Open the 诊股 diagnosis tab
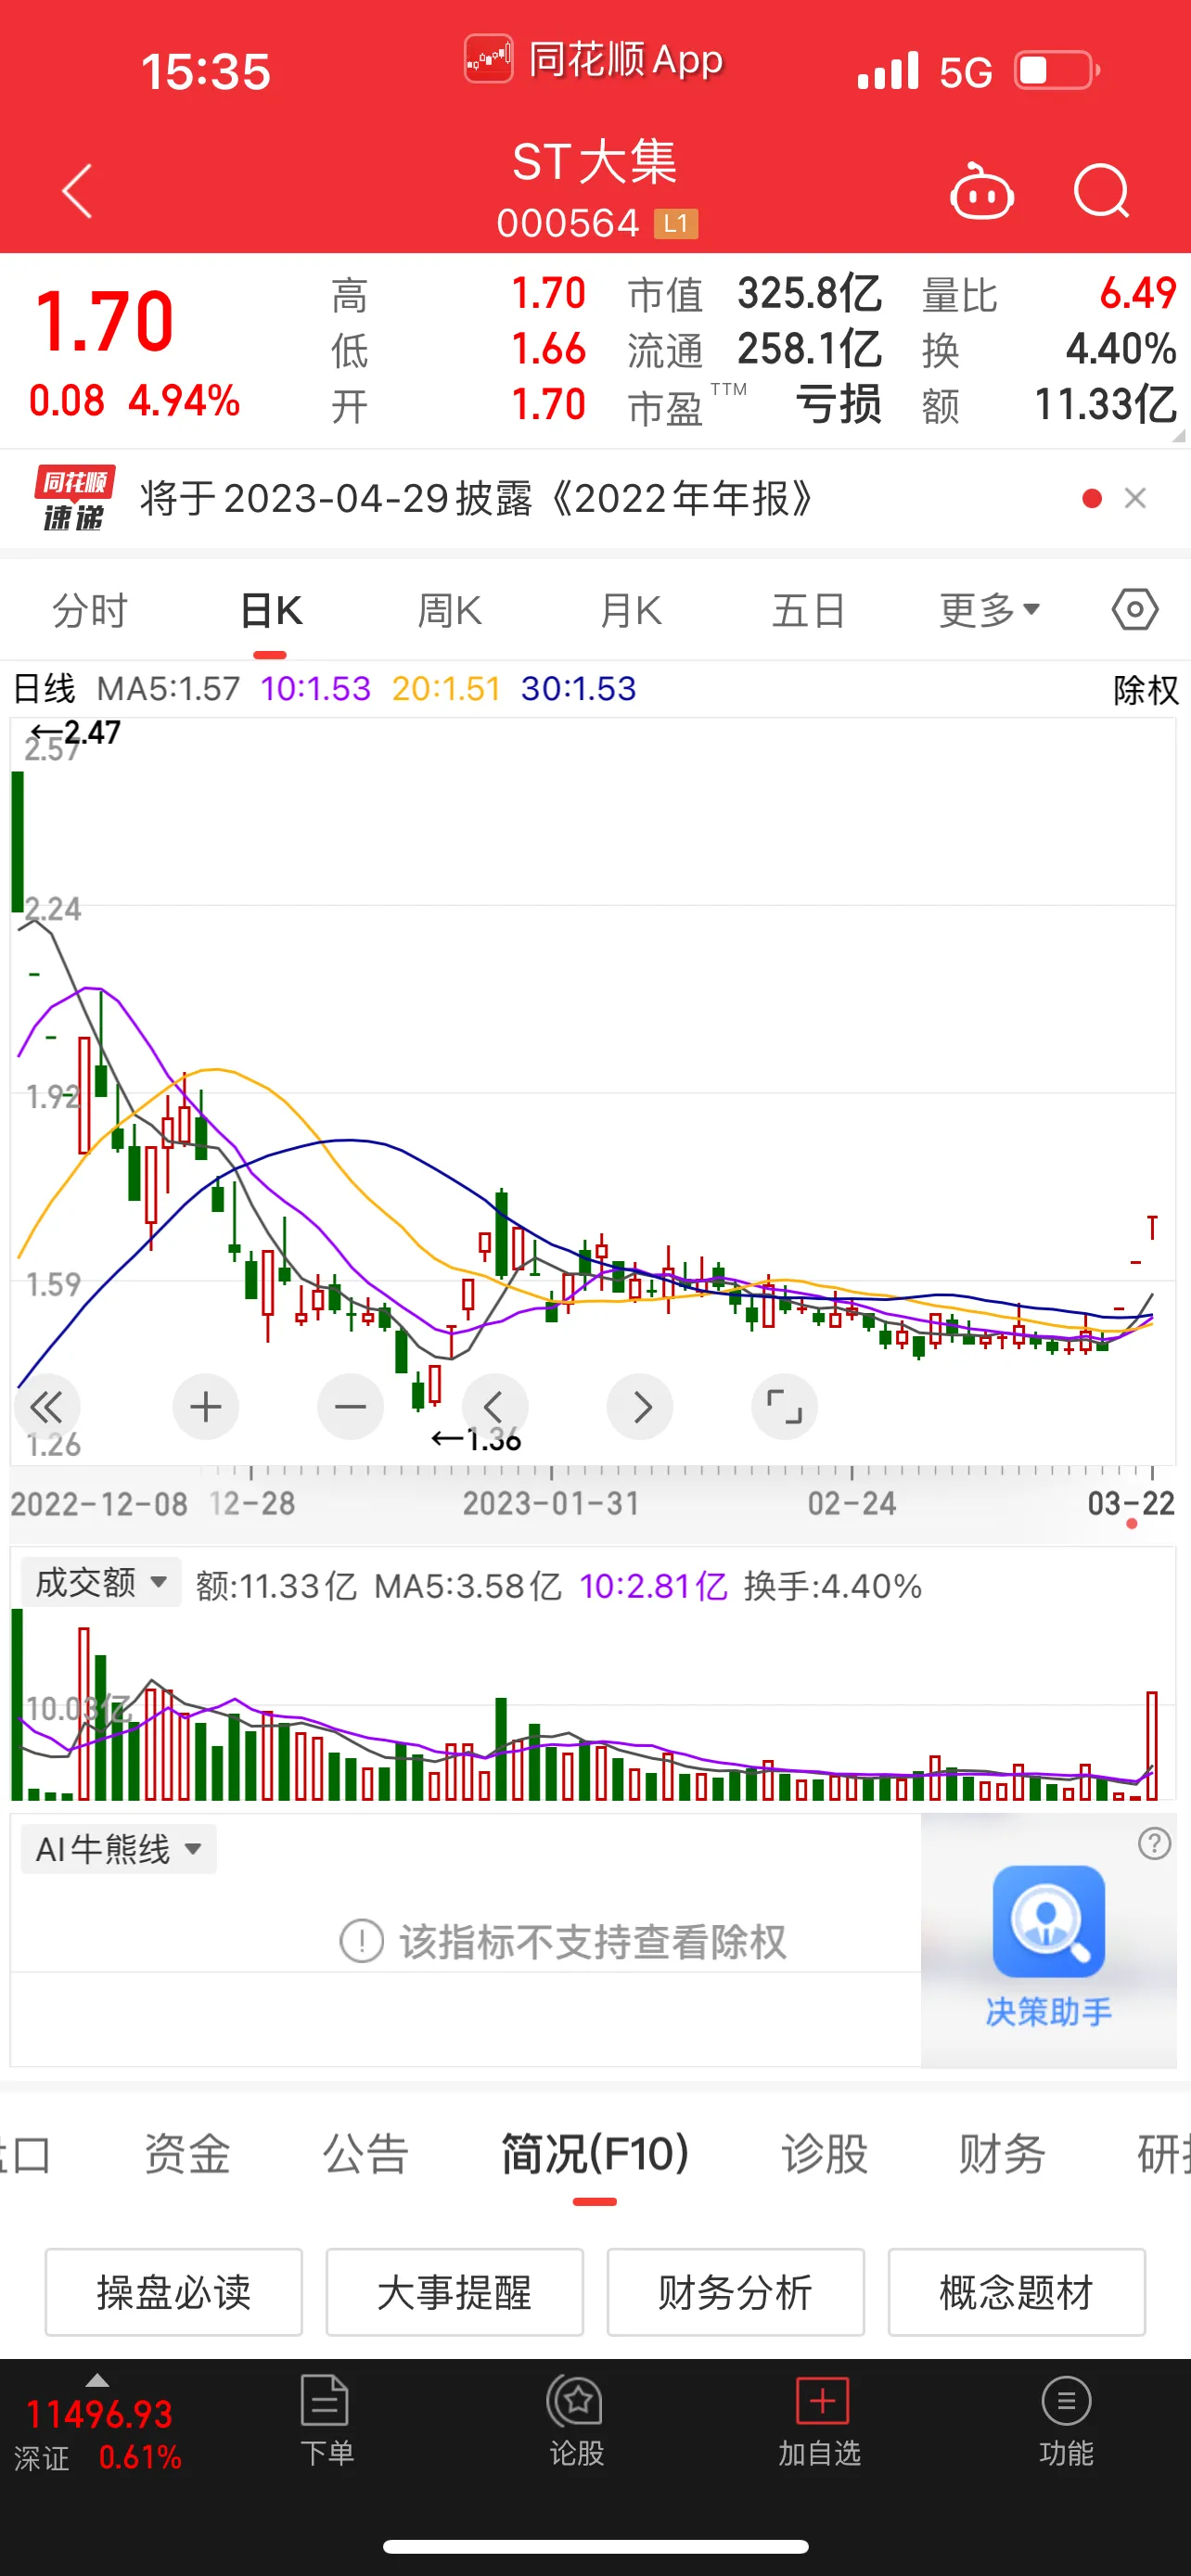Screen dimensions: 1191x2576 click(824, 2154)
